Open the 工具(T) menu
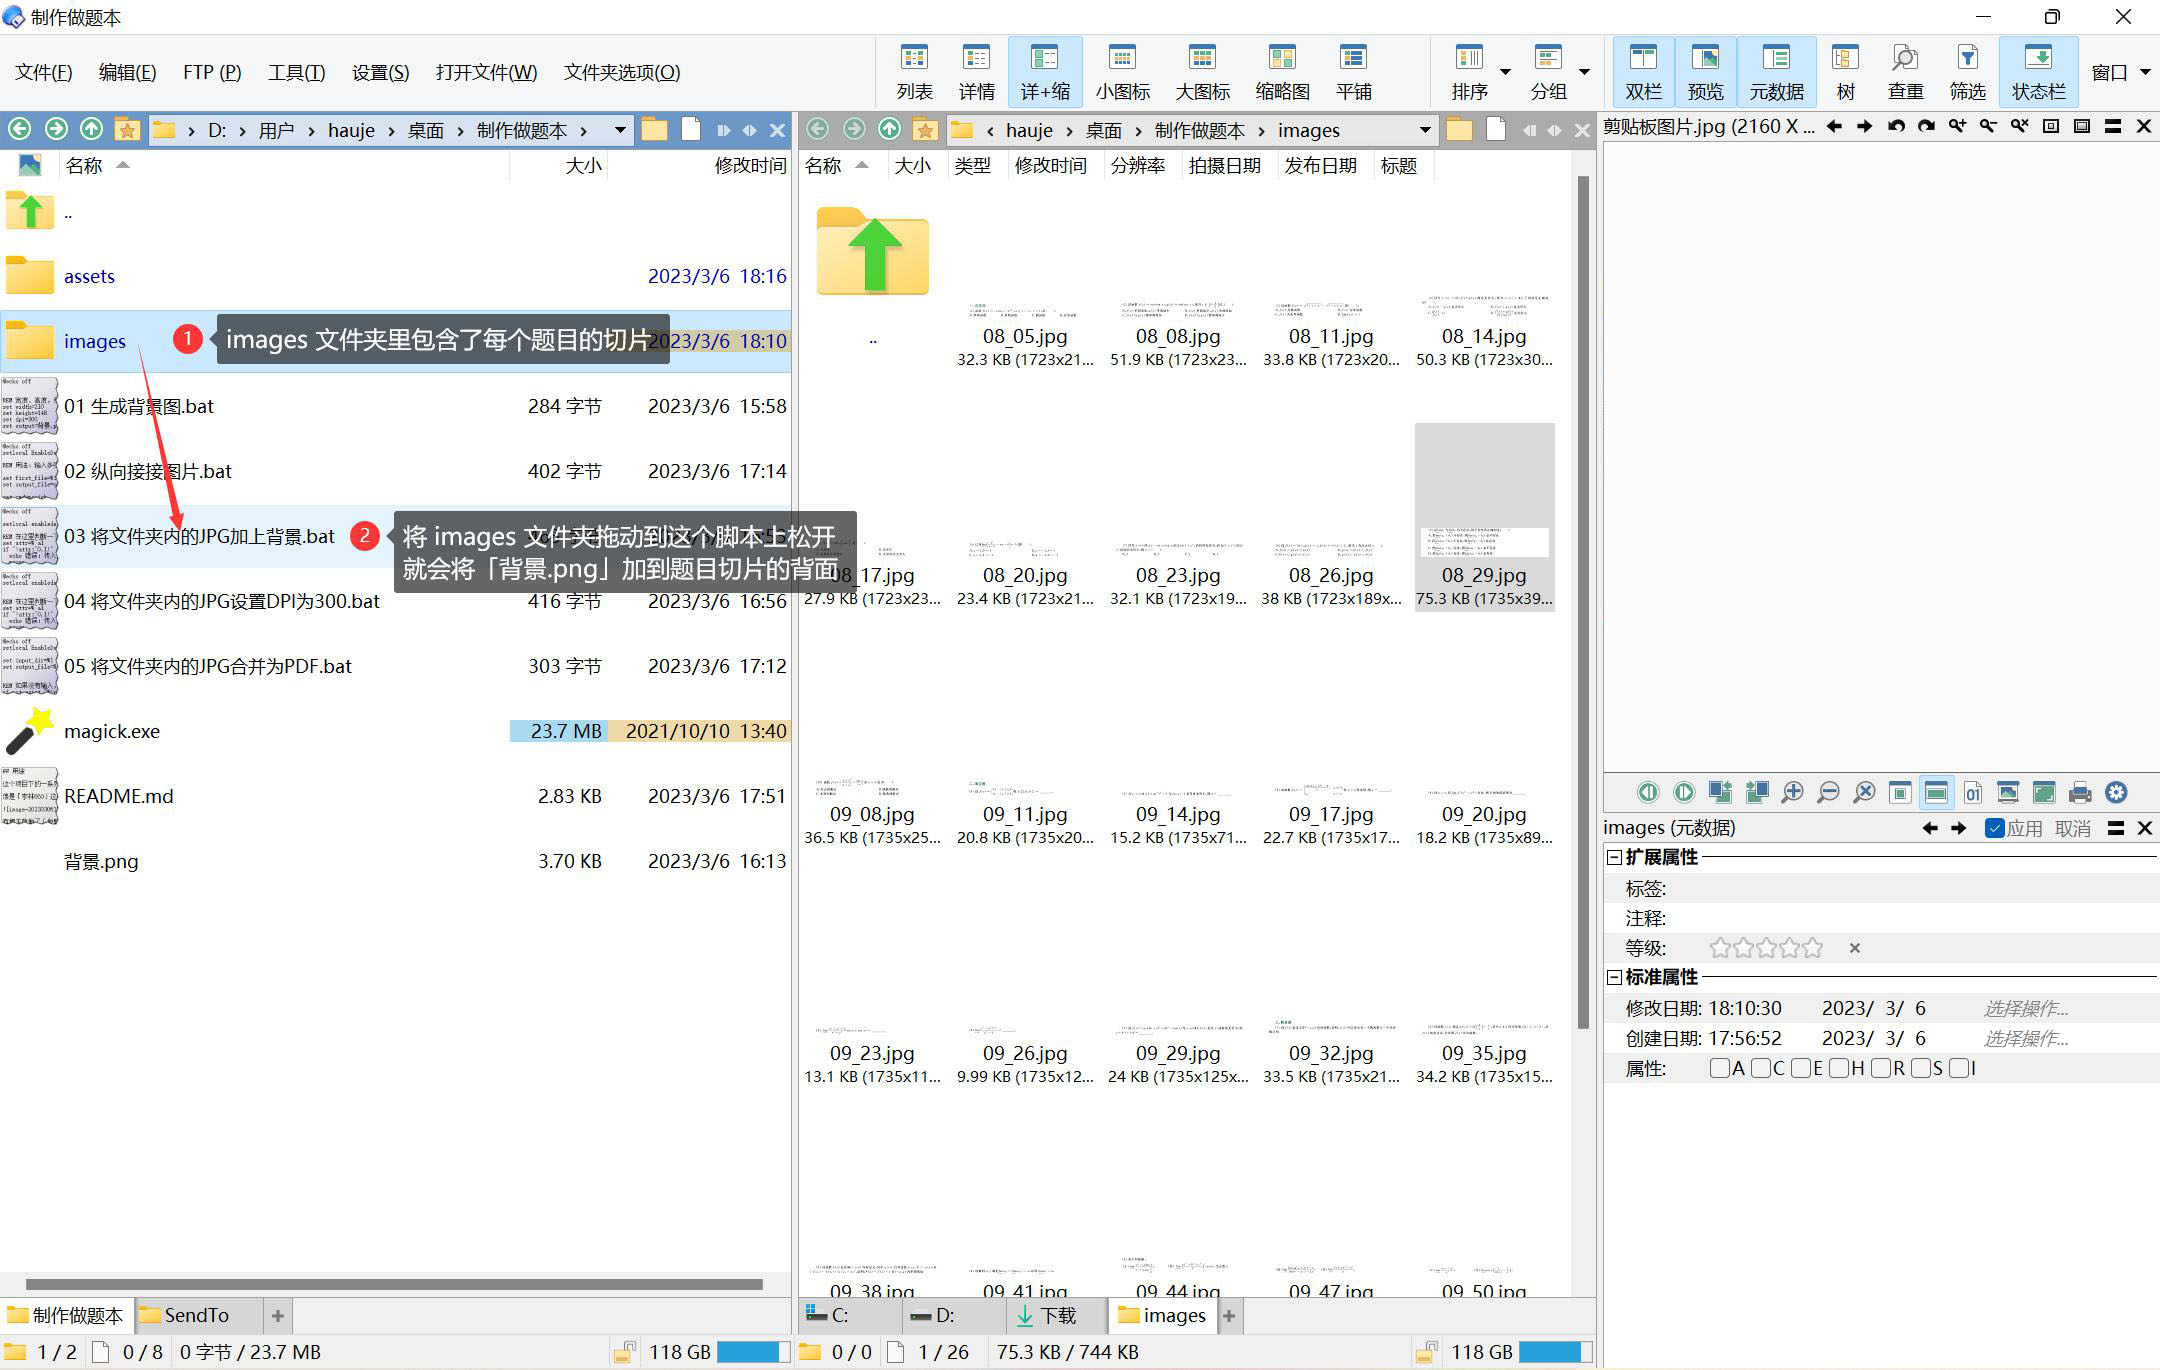 coord(296,72)
